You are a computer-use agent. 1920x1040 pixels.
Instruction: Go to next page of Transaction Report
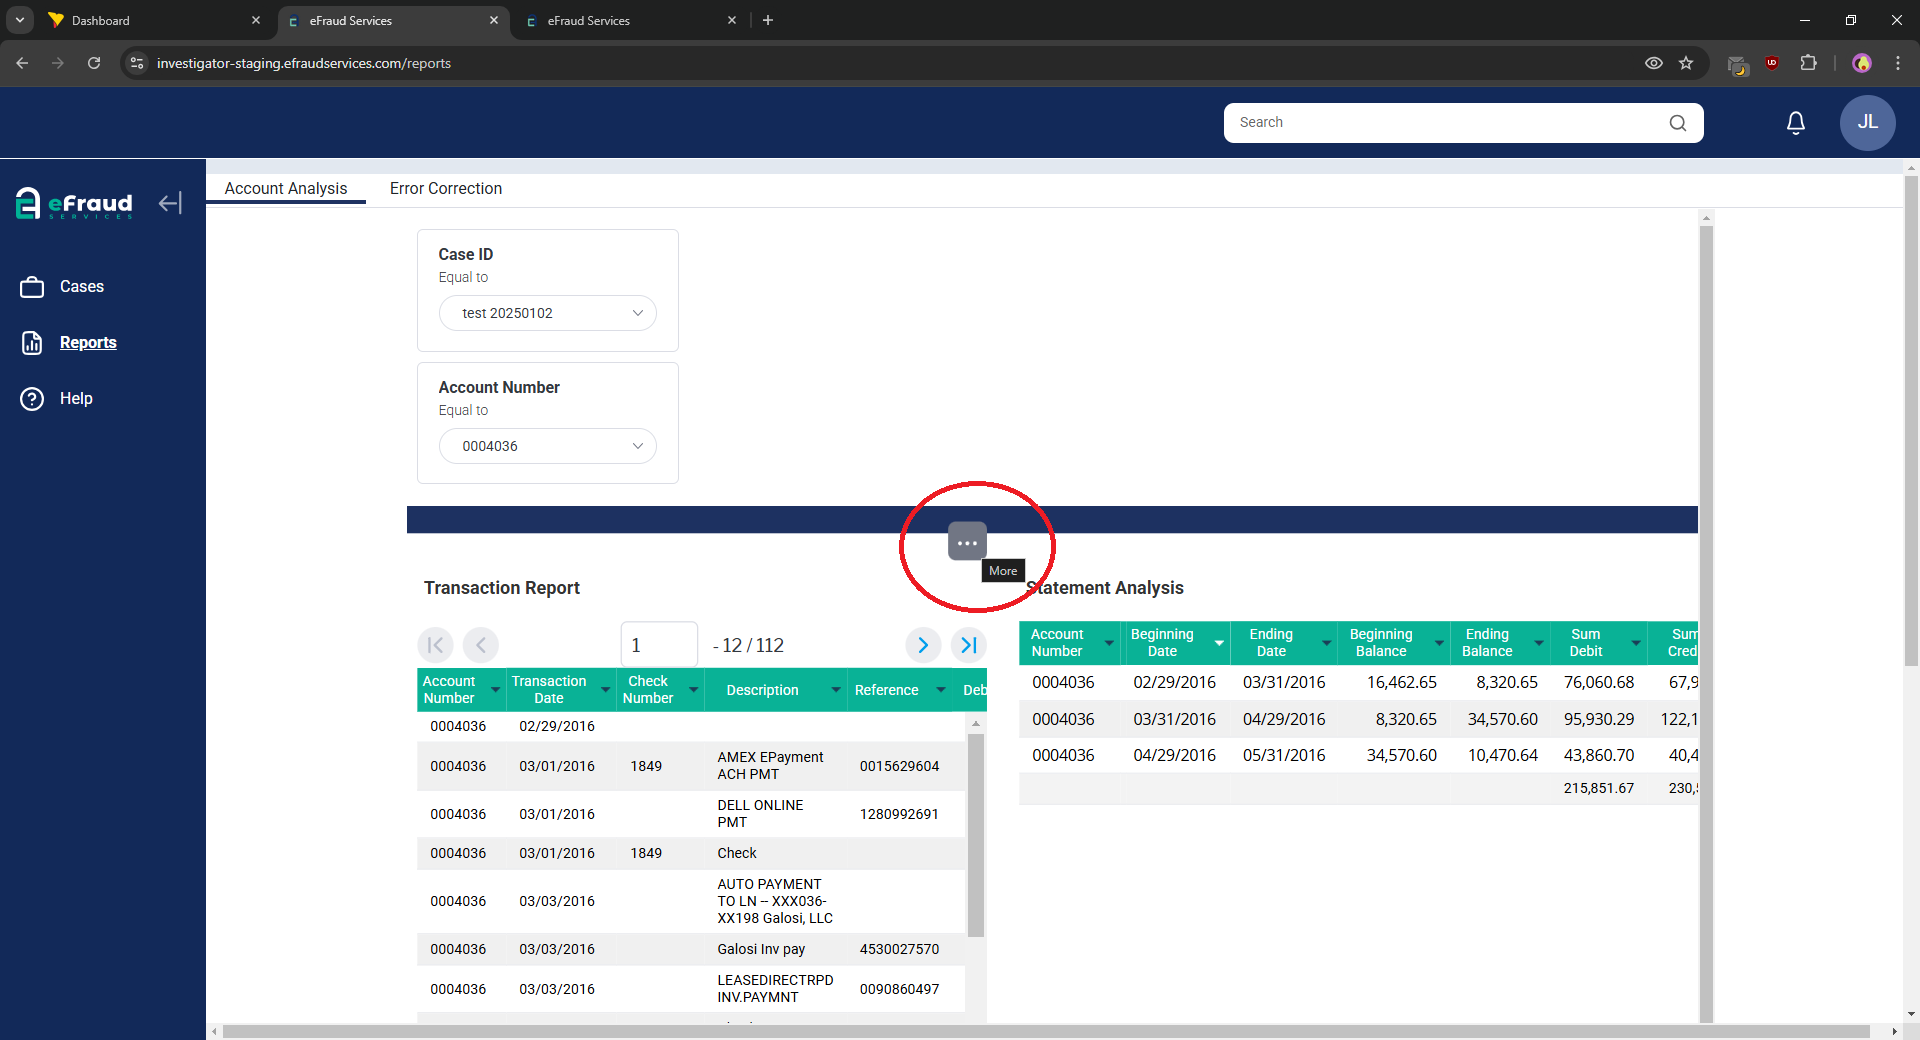(x=923, y=645)
